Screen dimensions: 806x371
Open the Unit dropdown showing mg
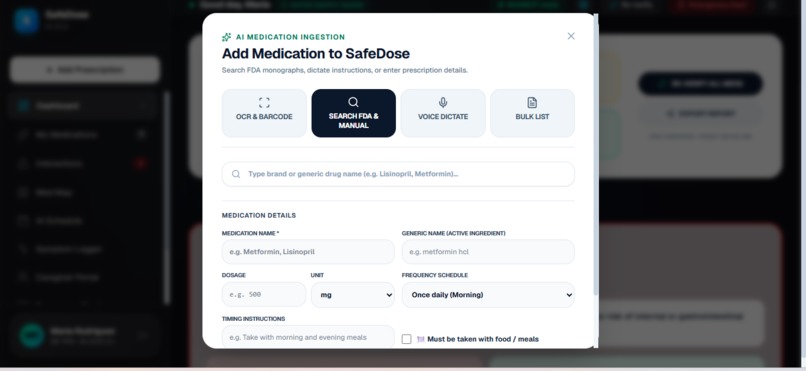pos(353,295)
